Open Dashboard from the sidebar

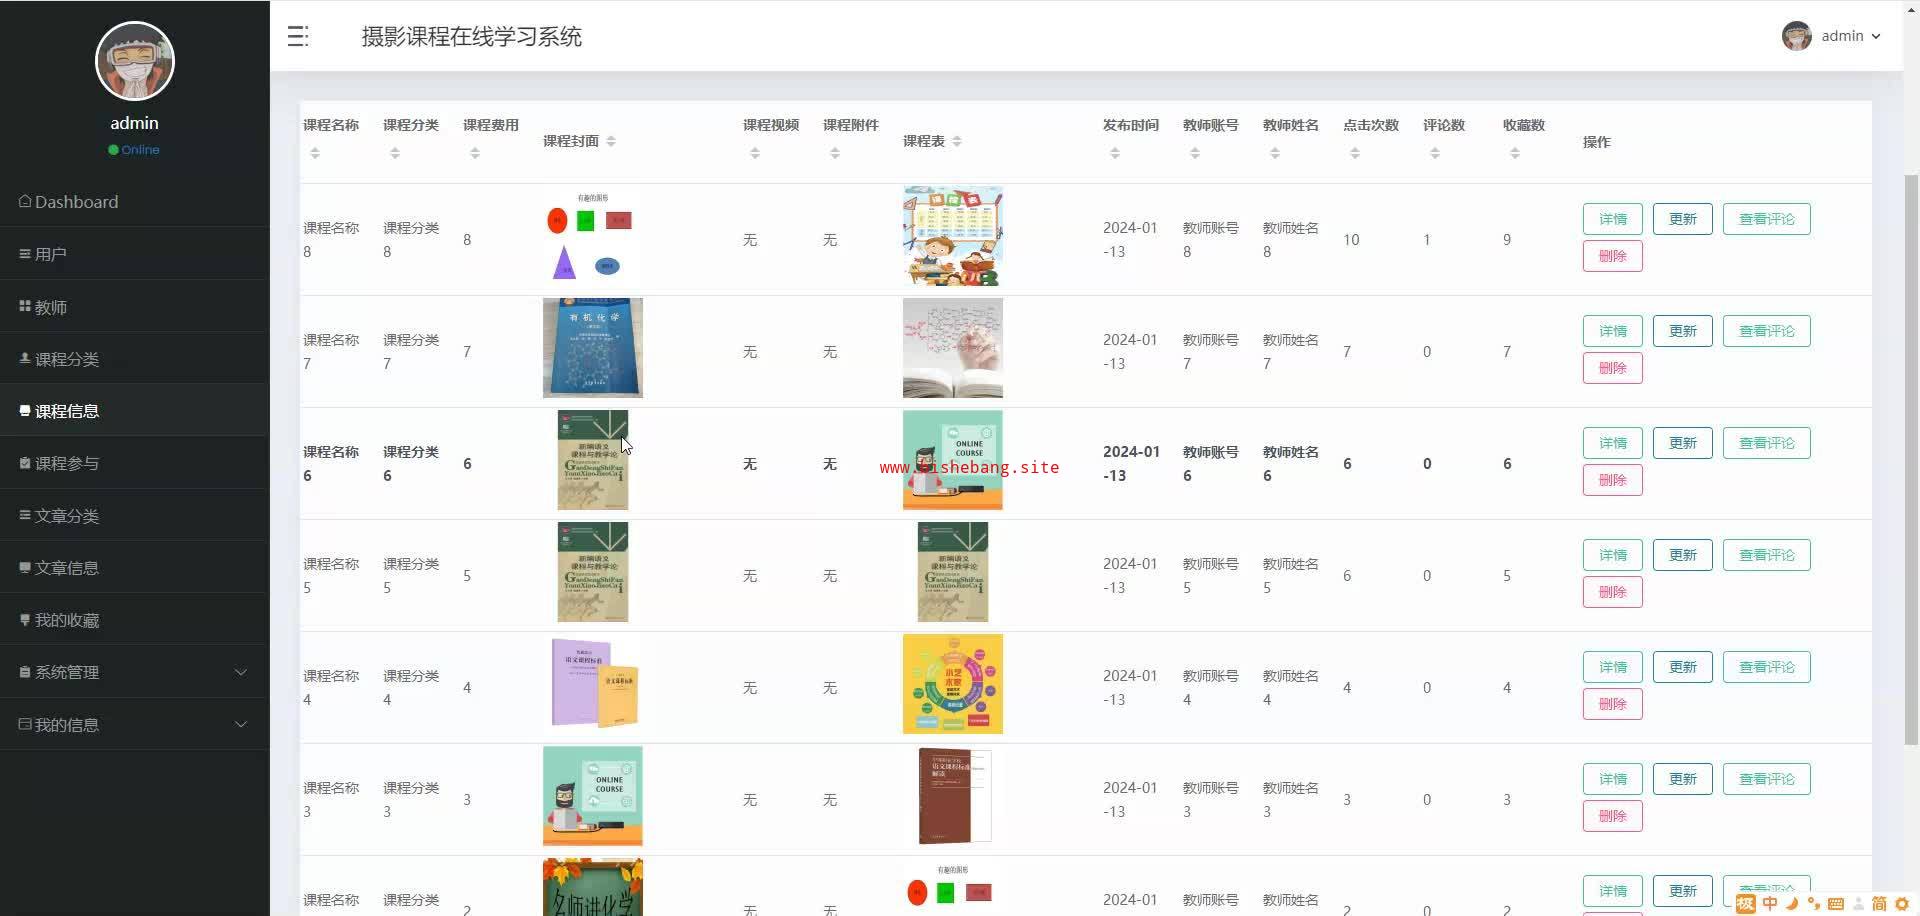tap(135, 201)
